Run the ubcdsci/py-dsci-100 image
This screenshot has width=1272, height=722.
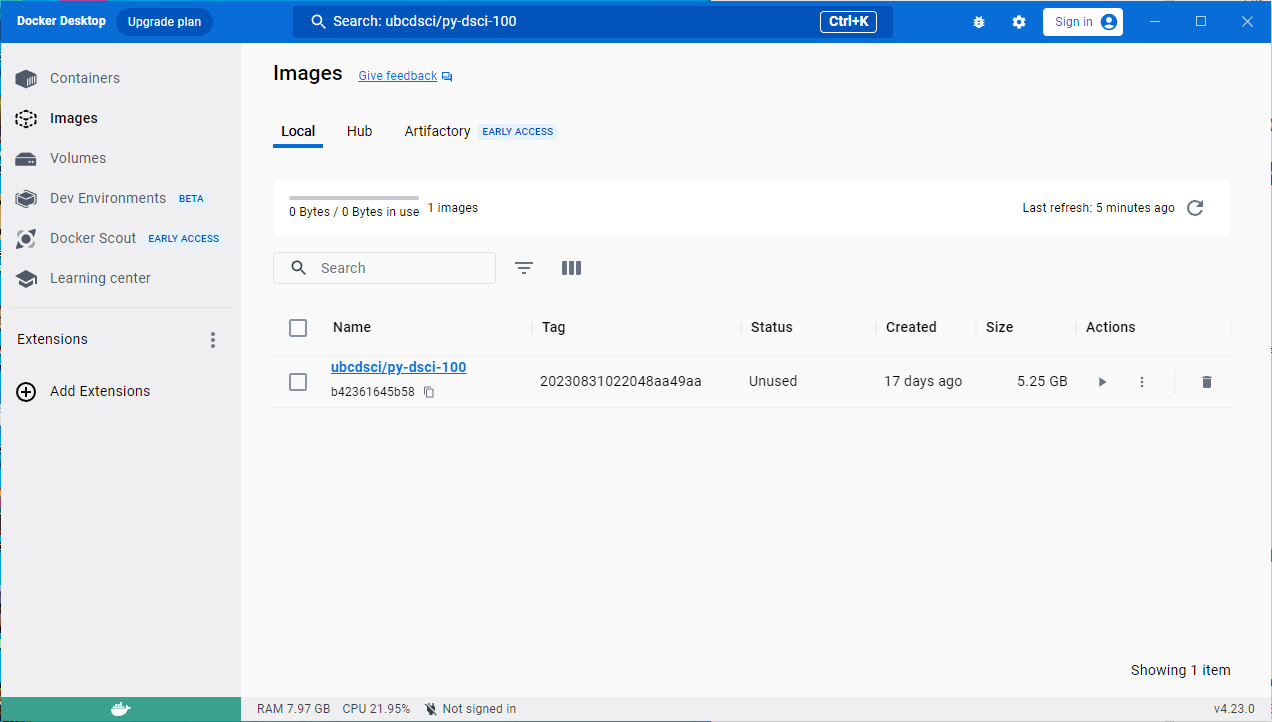click(1102, 382)
